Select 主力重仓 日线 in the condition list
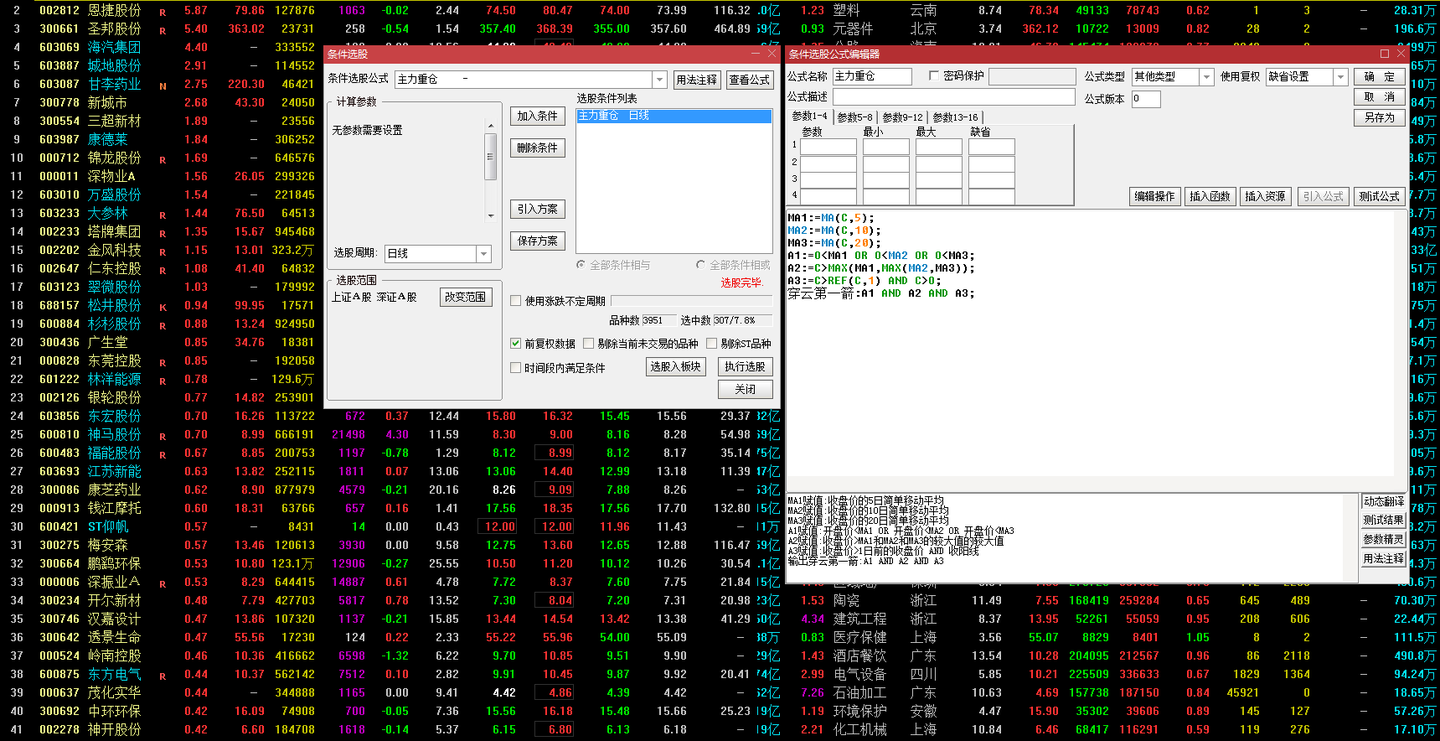The image size is (1440, 741). [674, 116]
